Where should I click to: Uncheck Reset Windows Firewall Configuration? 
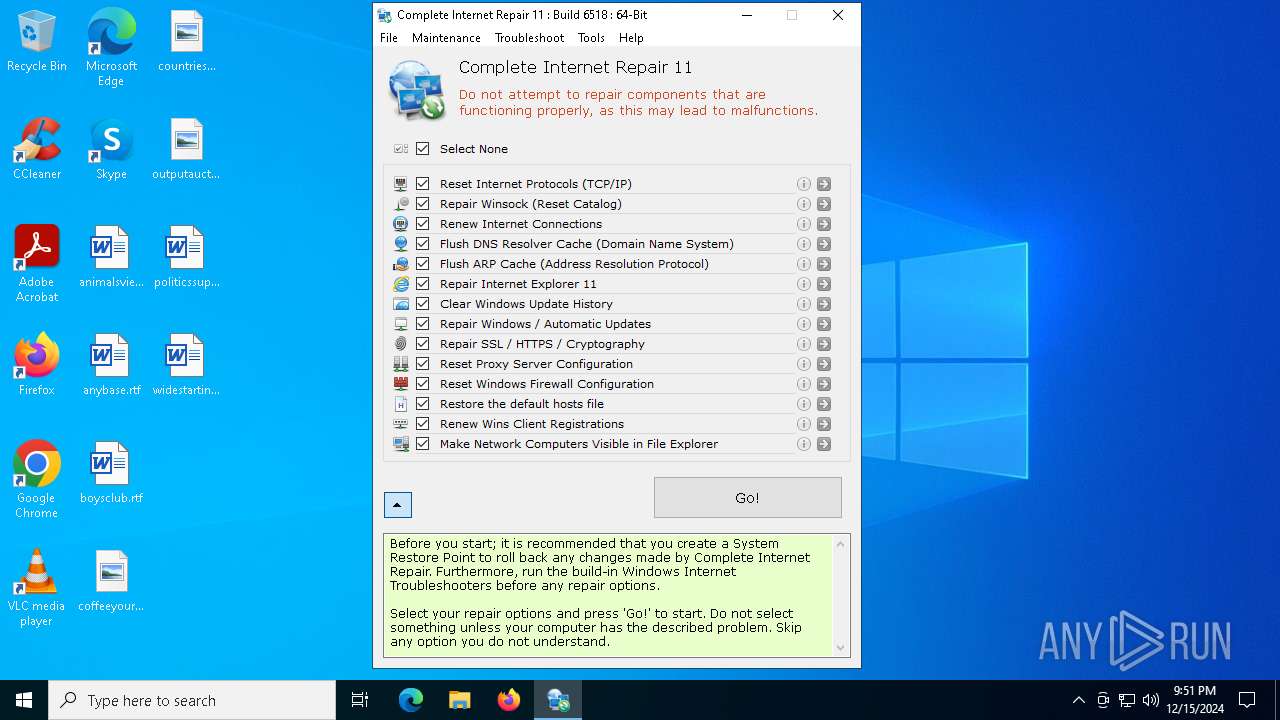423,384
